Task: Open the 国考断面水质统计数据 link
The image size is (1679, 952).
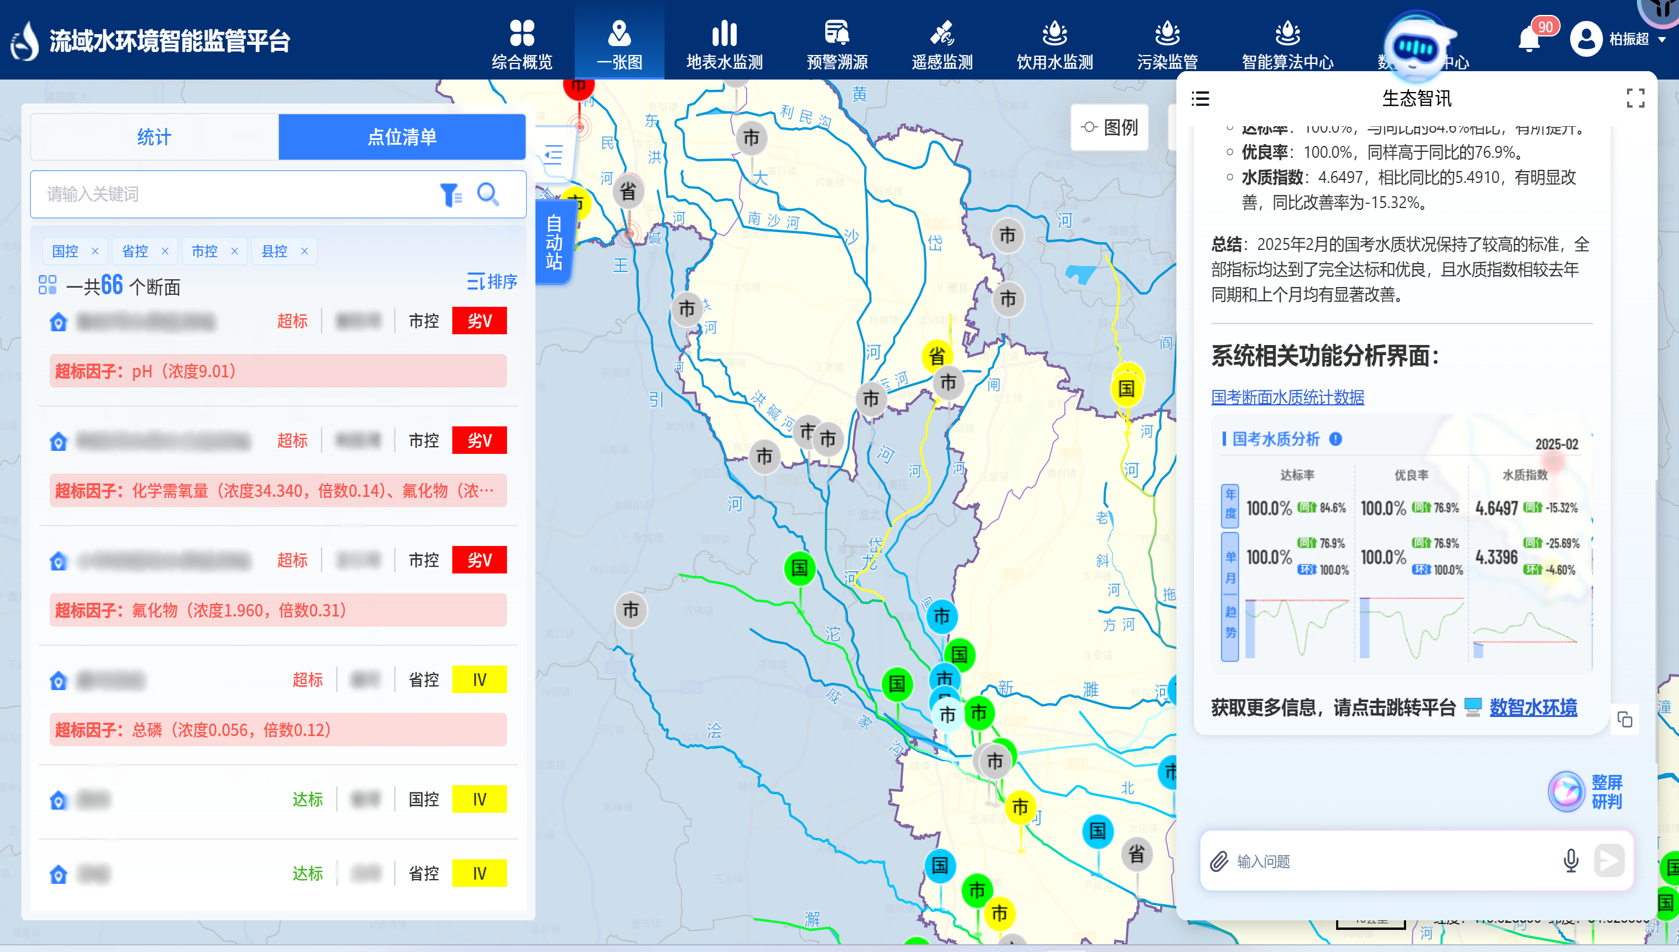Action: pos(1287,397)
